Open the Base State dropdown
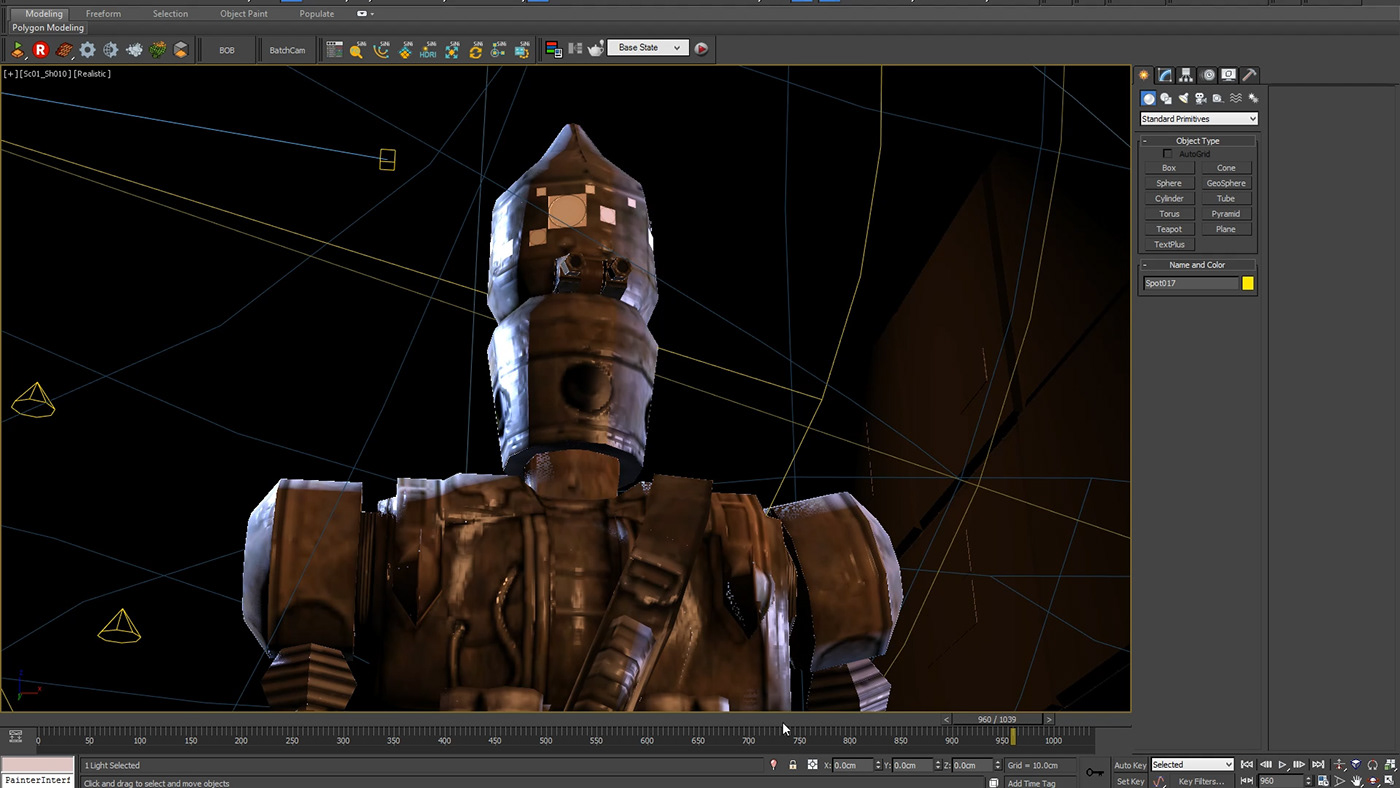The height and width of the screenshot is (788, 1400). (x=648, y=48)
